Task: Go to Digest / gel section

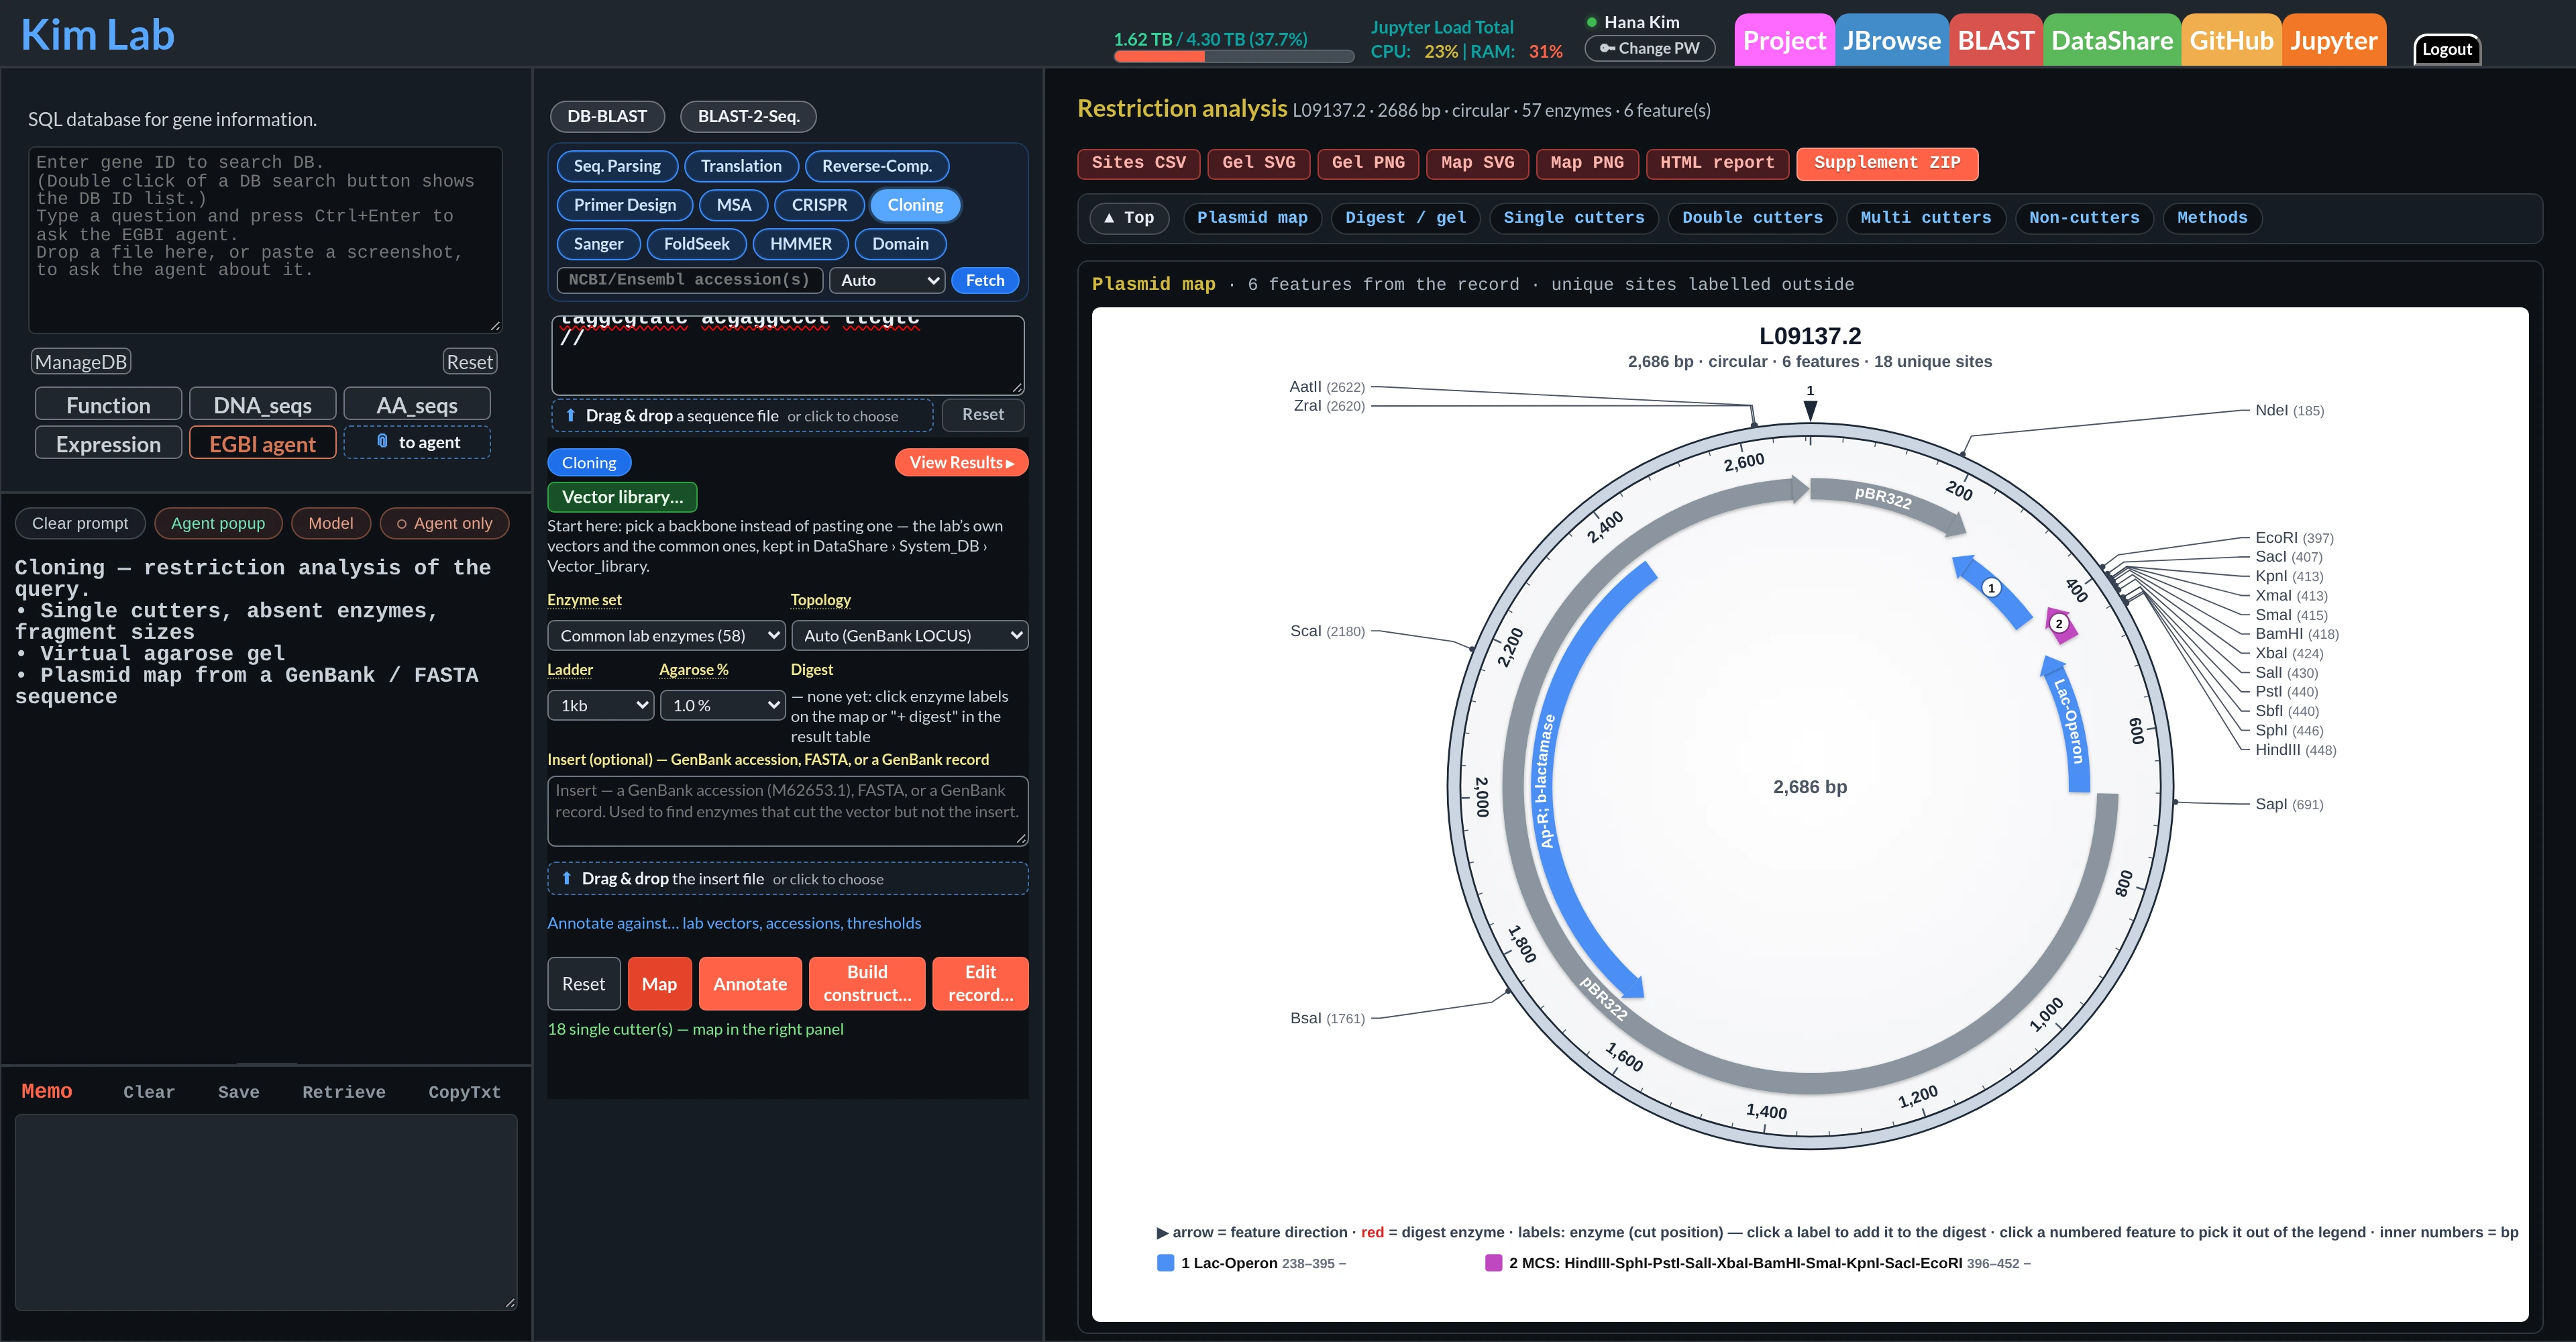Action: point(1405,218)
